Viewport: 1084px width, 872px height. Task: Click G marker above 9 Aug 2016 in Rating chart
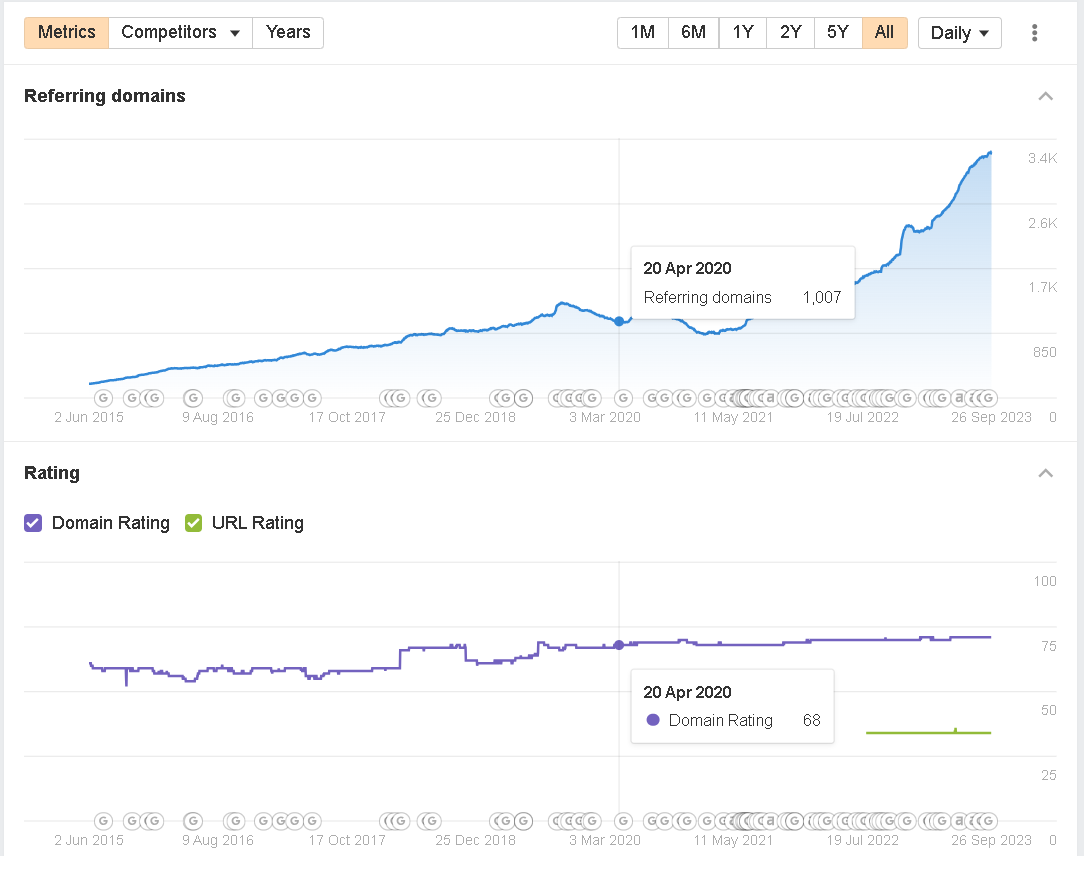coord(194,821)
